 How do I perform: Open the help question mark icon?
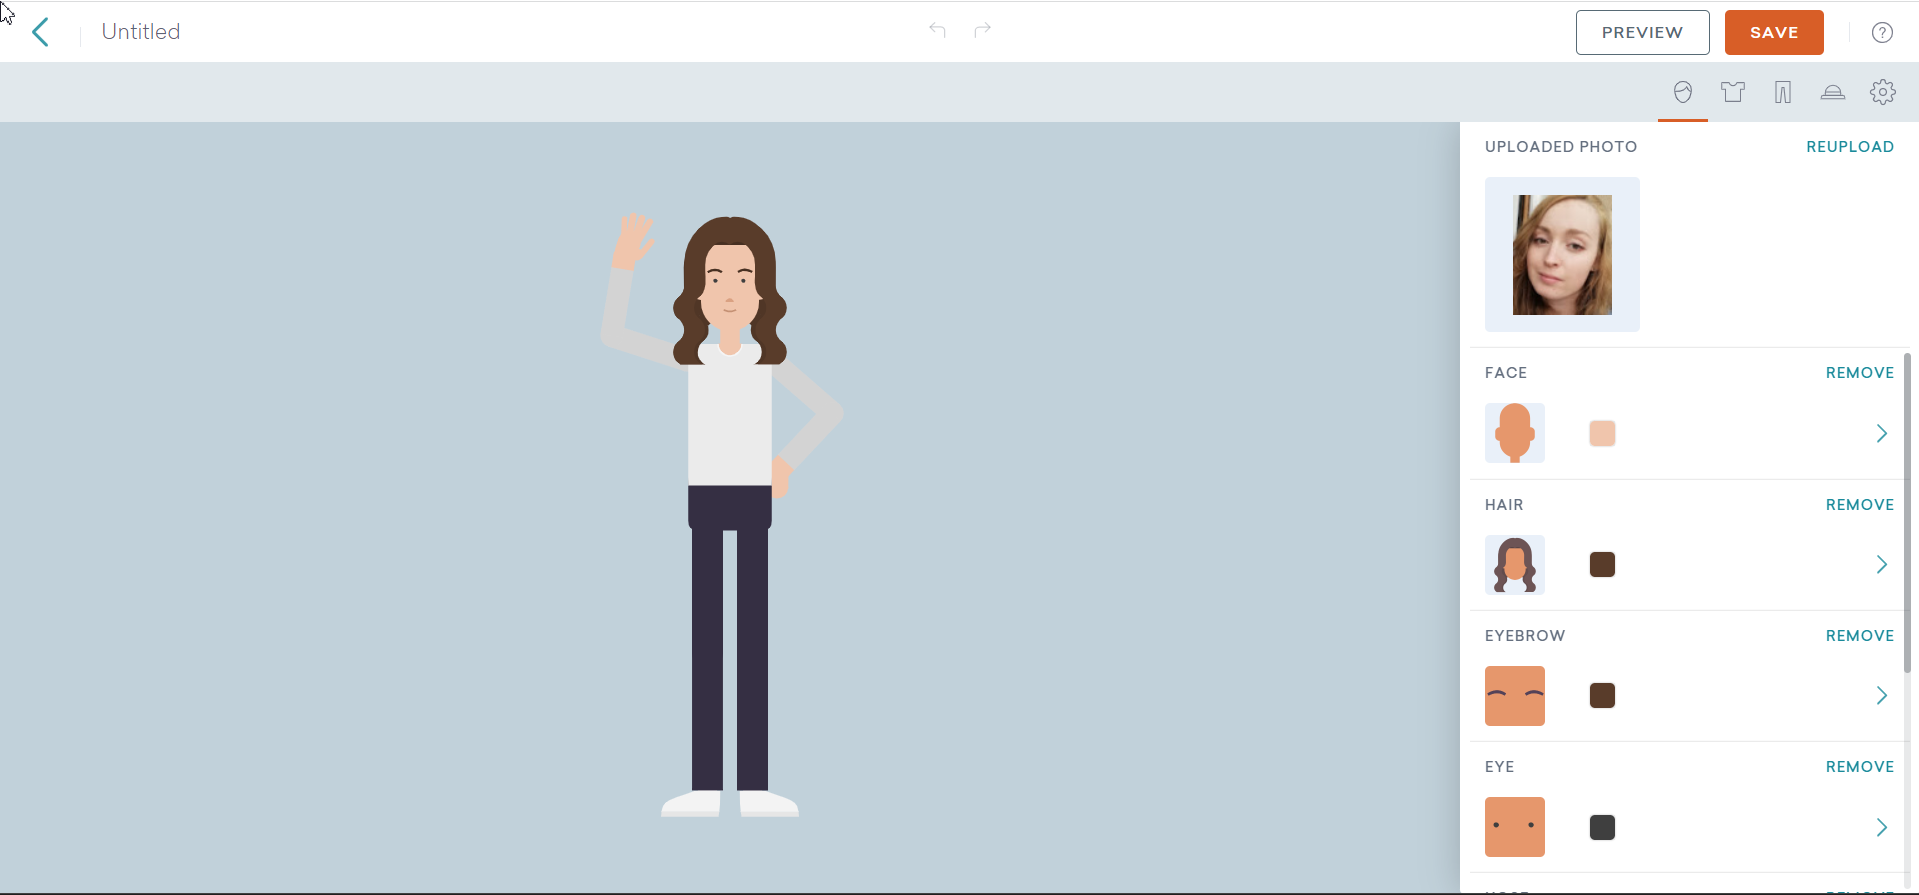(x=1882, y=32)
